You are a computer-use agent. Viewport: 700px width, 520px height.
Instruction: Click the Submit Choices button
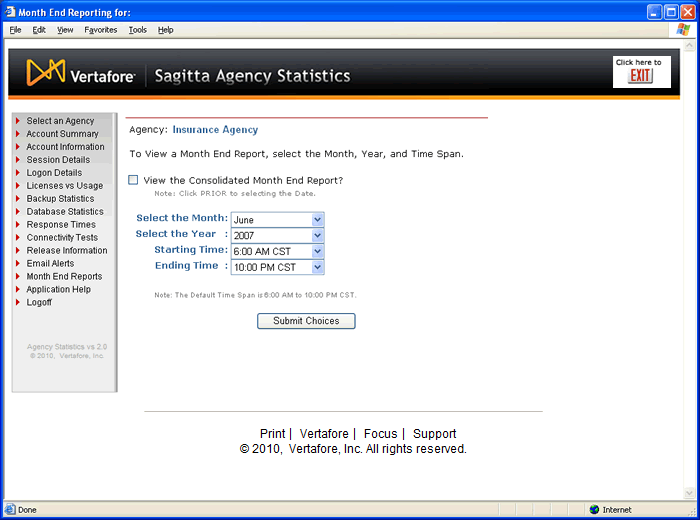coord(306,321)
